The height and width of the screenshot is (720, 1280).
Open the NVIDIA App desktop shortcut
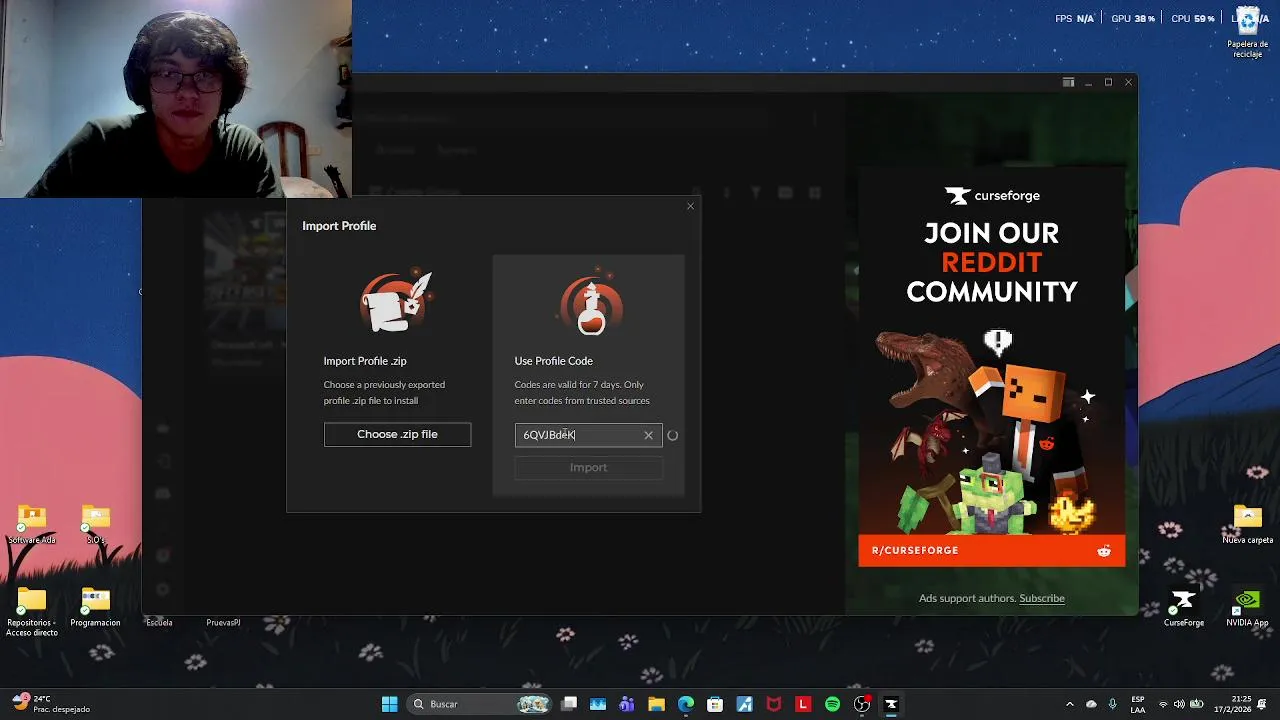[1247, 608]
